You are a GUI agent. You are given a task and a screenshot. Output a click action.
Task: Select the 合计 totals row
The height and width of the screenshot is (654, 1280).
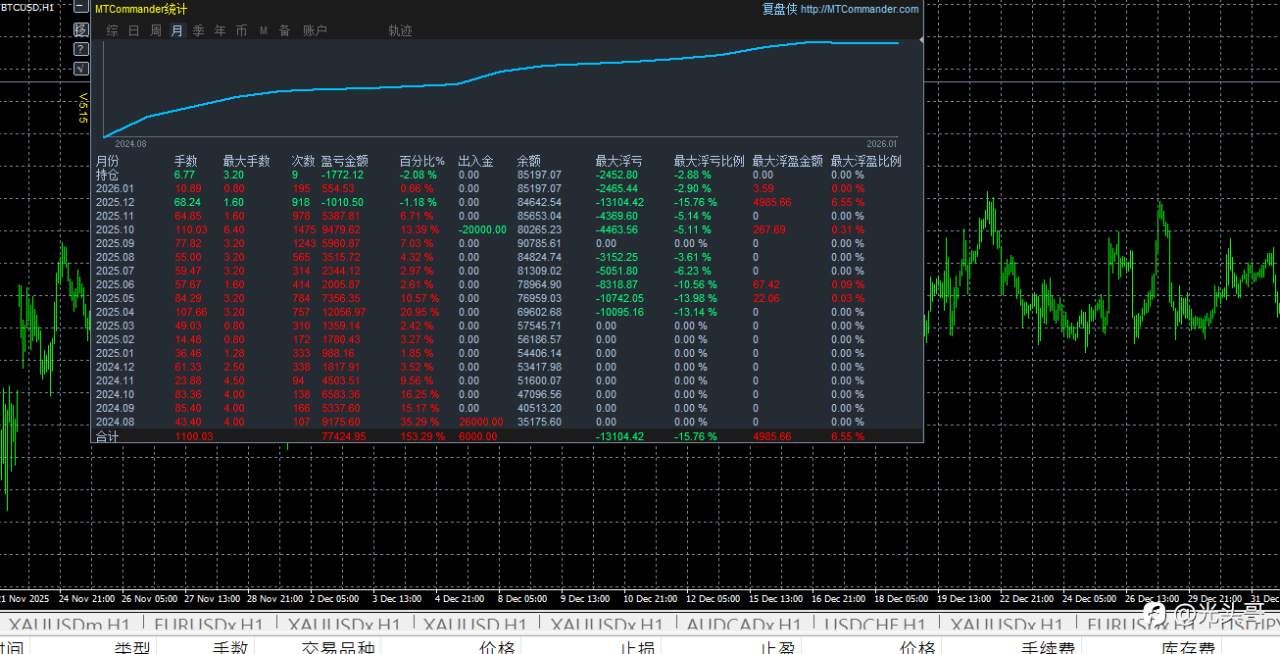(509, 437)
